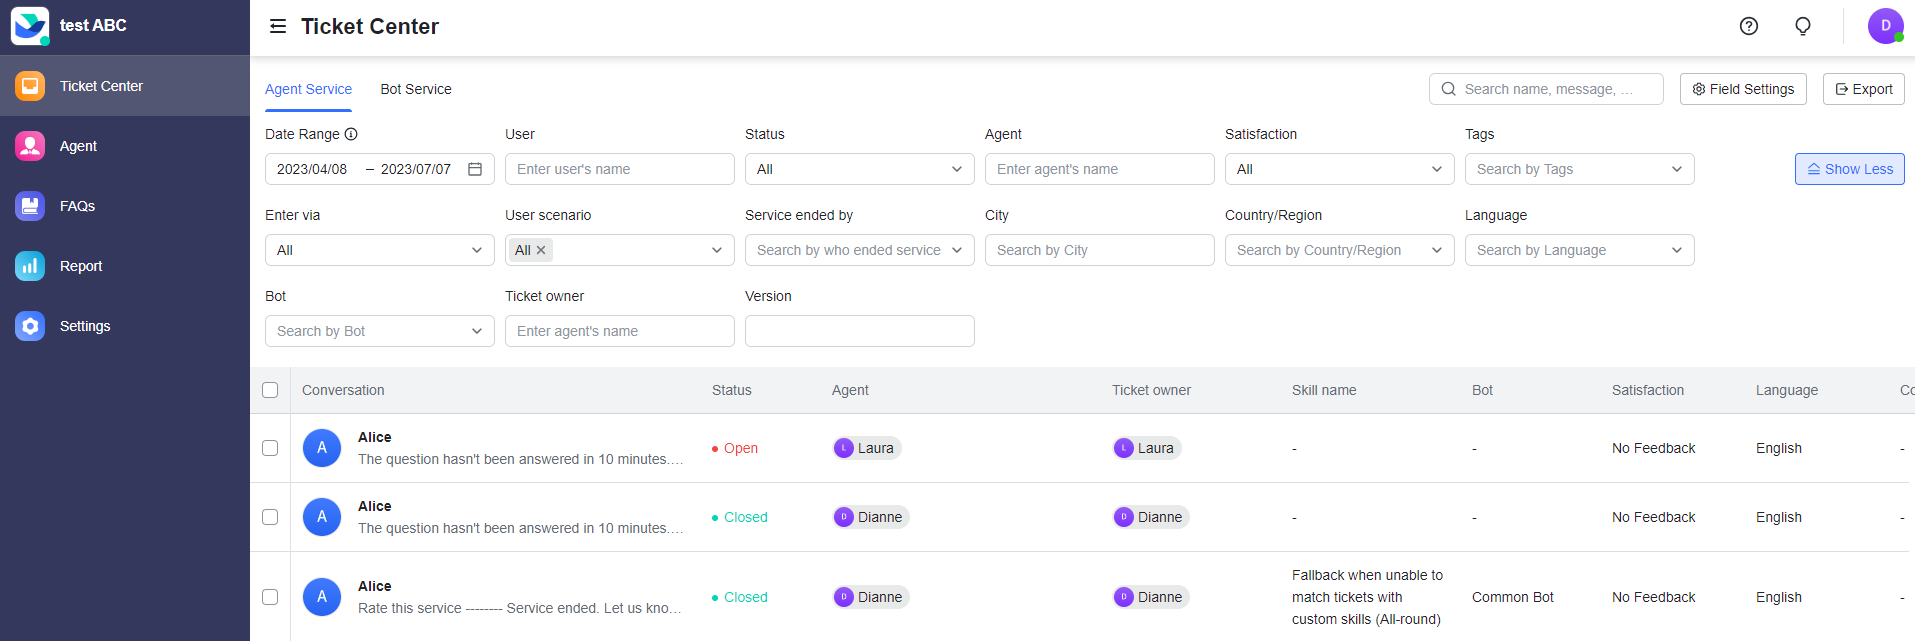Click the Report sidebar icon
The width and height of the screenshot is (1915, 641).
coord(30,266)
